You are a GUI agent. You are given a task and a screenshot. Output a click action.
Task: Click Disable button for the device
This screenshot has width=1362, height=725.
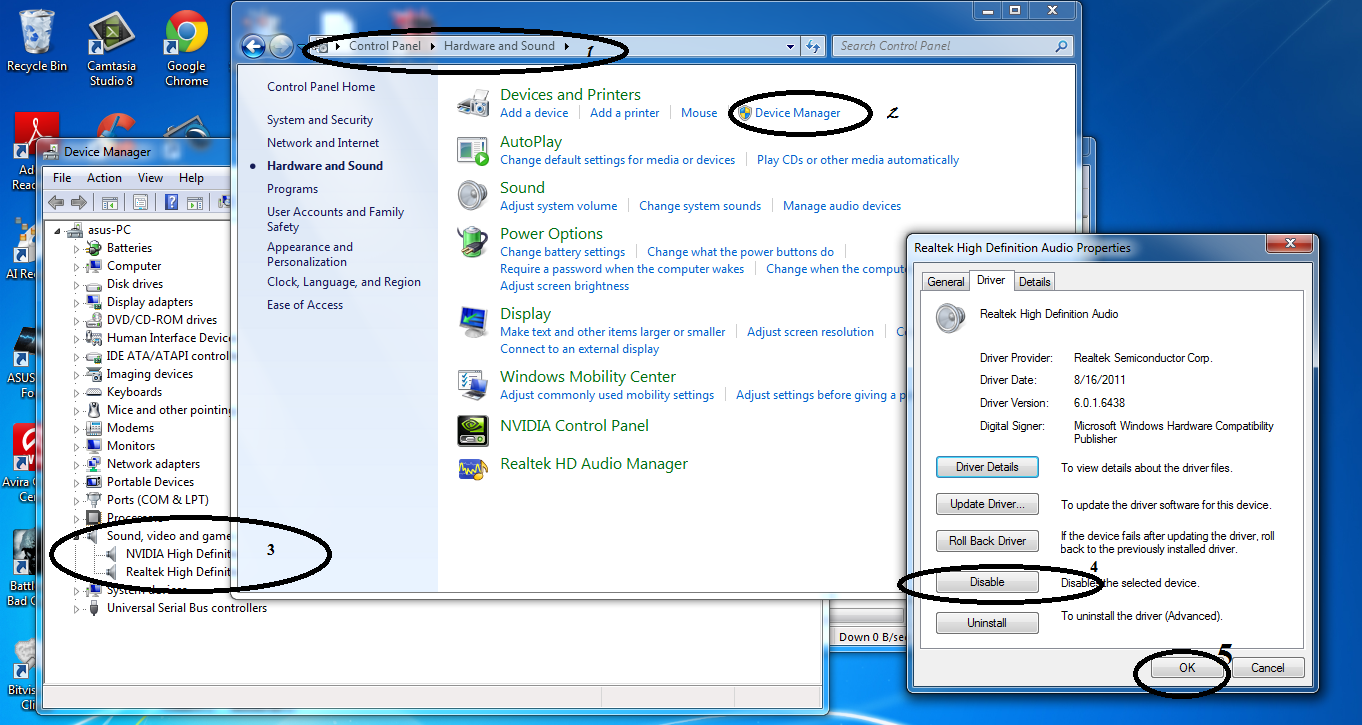click(x=987, y=582)
